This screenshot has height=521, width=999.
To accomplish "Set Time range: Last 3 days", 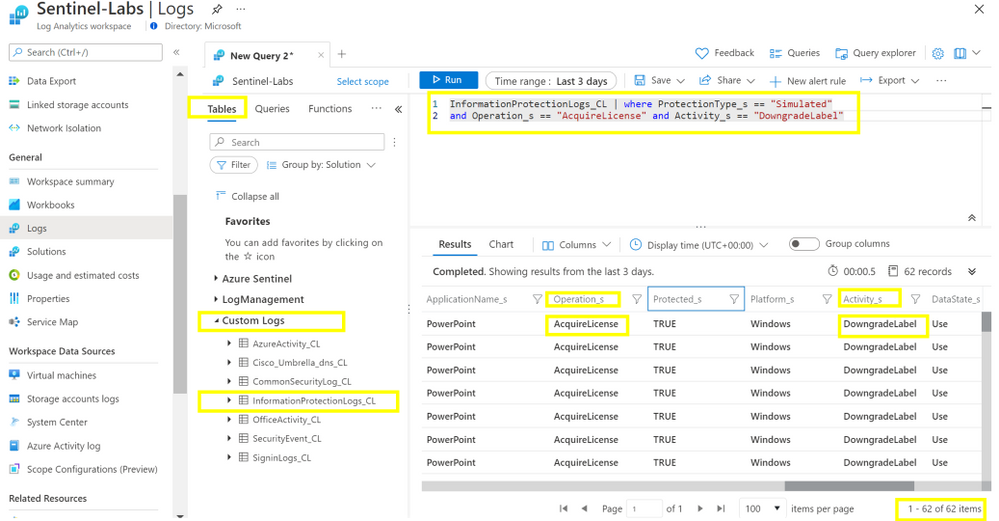I will [551, 81].
